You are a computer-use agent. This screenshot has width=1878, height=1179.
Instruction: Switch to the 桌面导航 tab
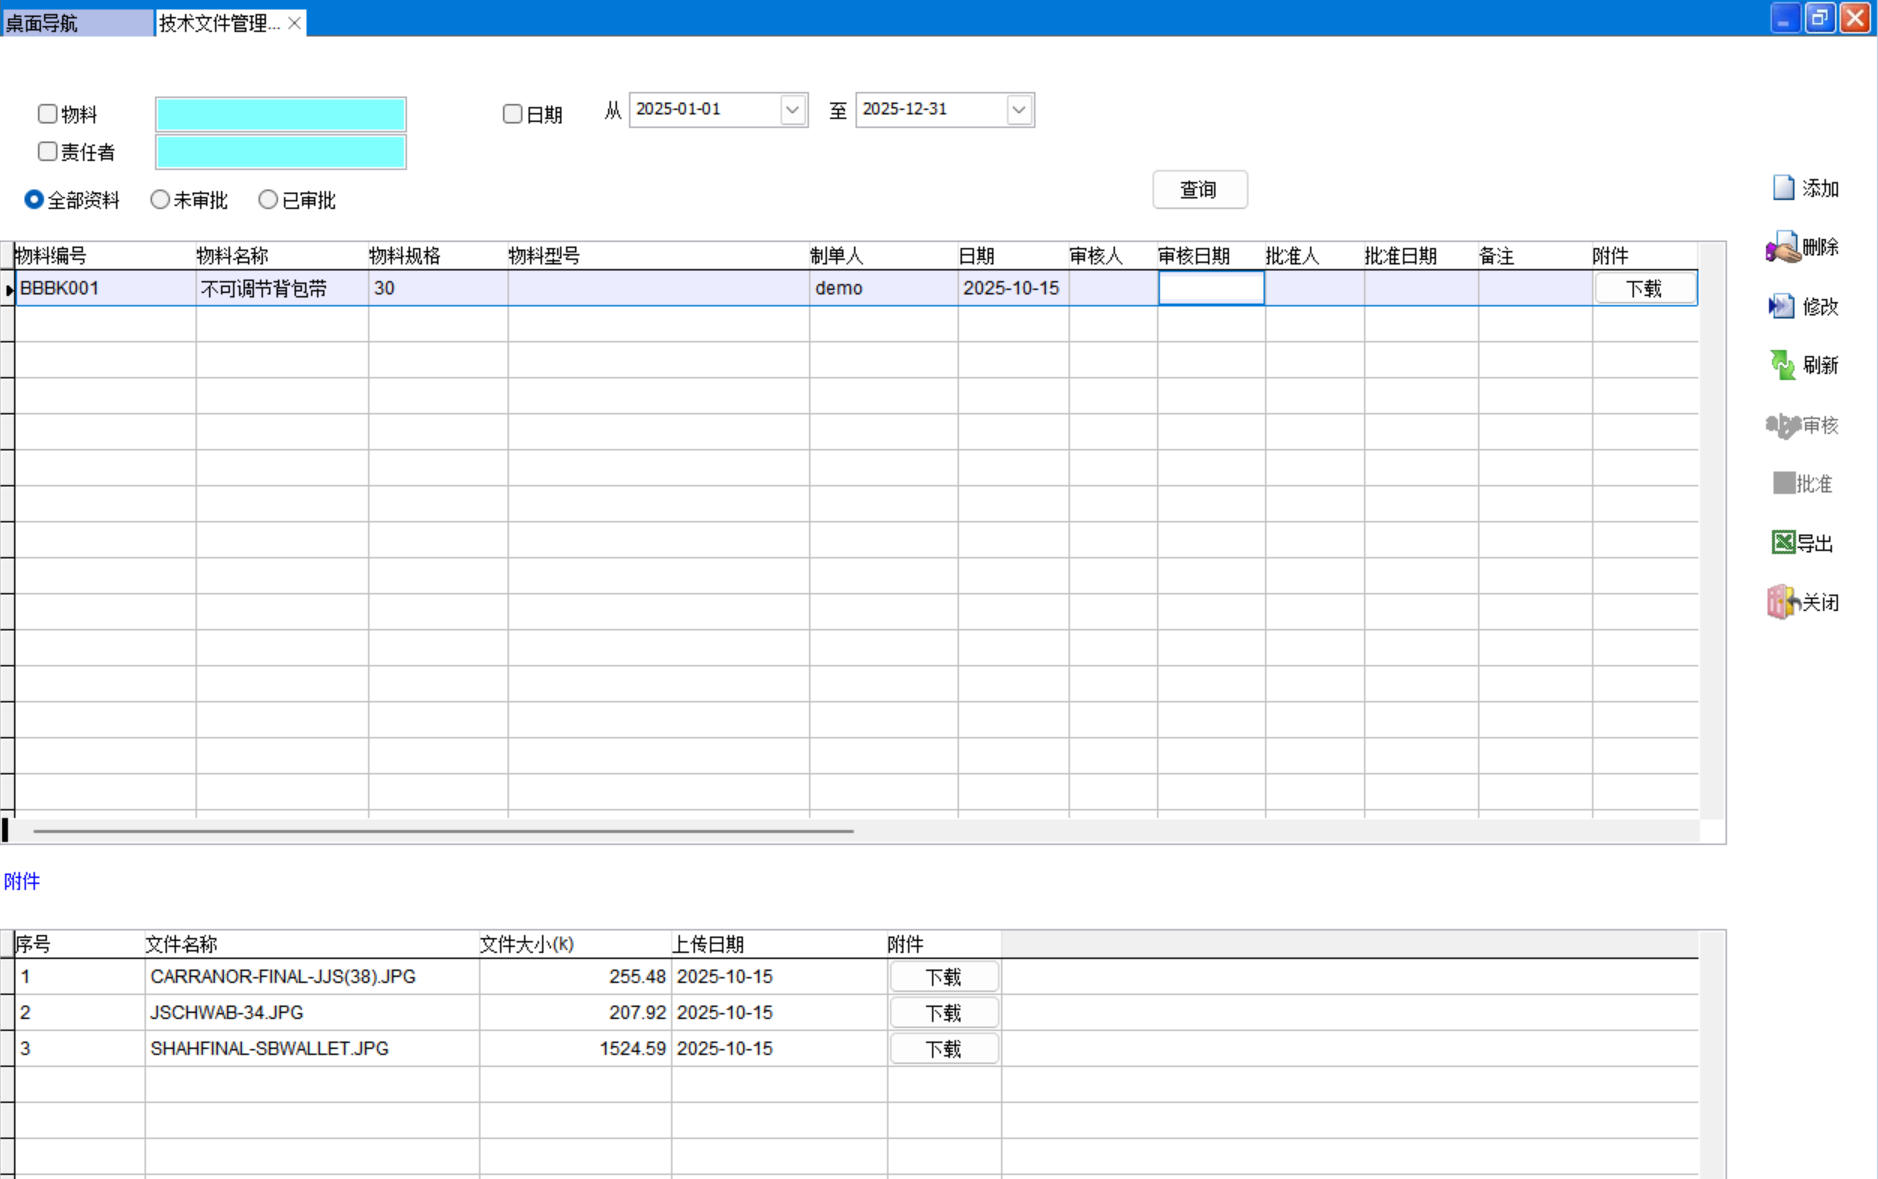[x=76, y=23]
